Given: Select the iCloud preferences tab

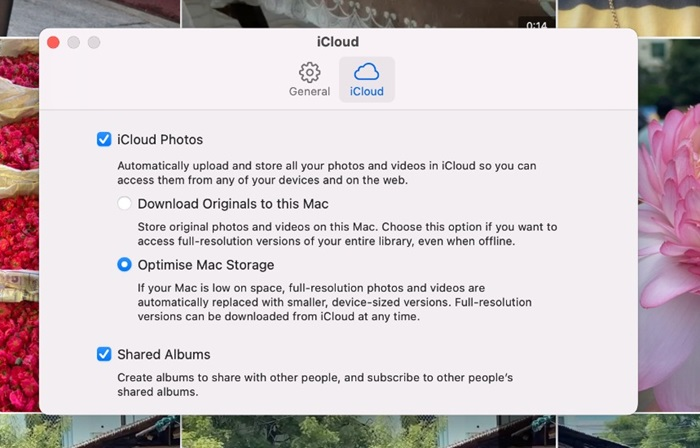Looking at the screenshot, I should pyautogui.click(x=367, y=79).
